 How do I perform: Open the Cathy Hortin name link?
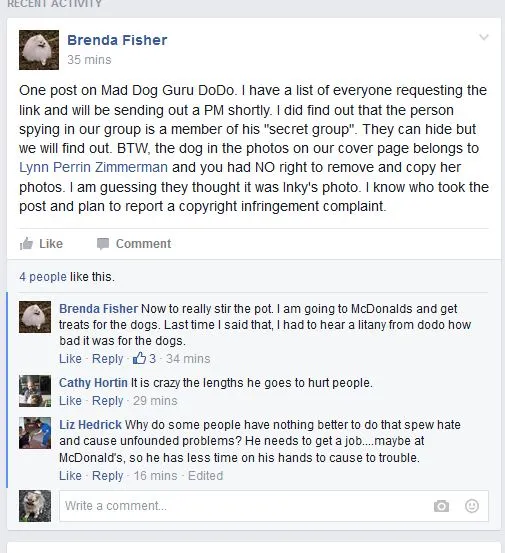(93, 383)
